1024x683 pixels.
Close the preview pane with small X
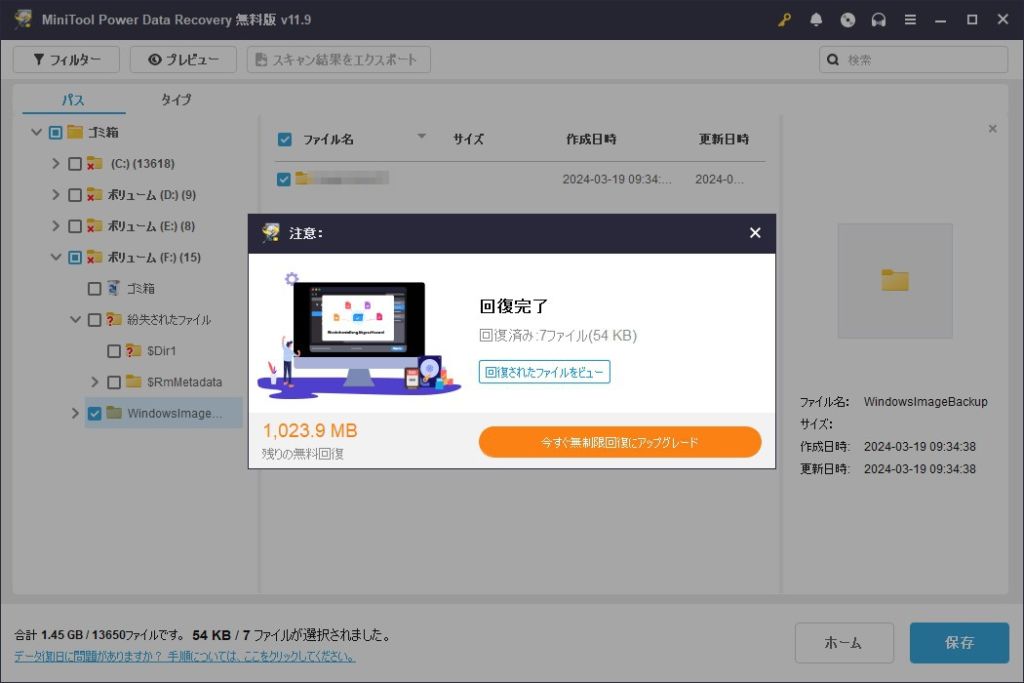pyautogui.click(x=992, y=129)
